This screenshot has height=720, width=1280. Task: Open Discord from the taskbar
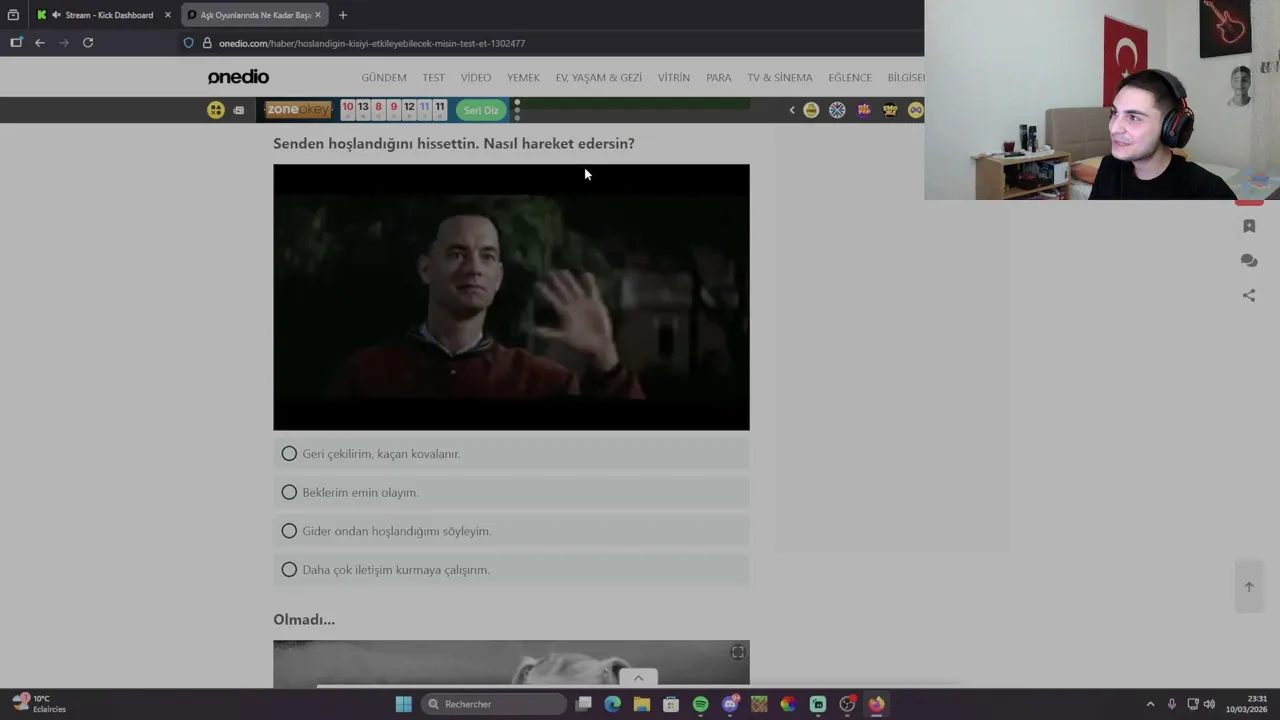pyautogui.click(x=730, y=704)
